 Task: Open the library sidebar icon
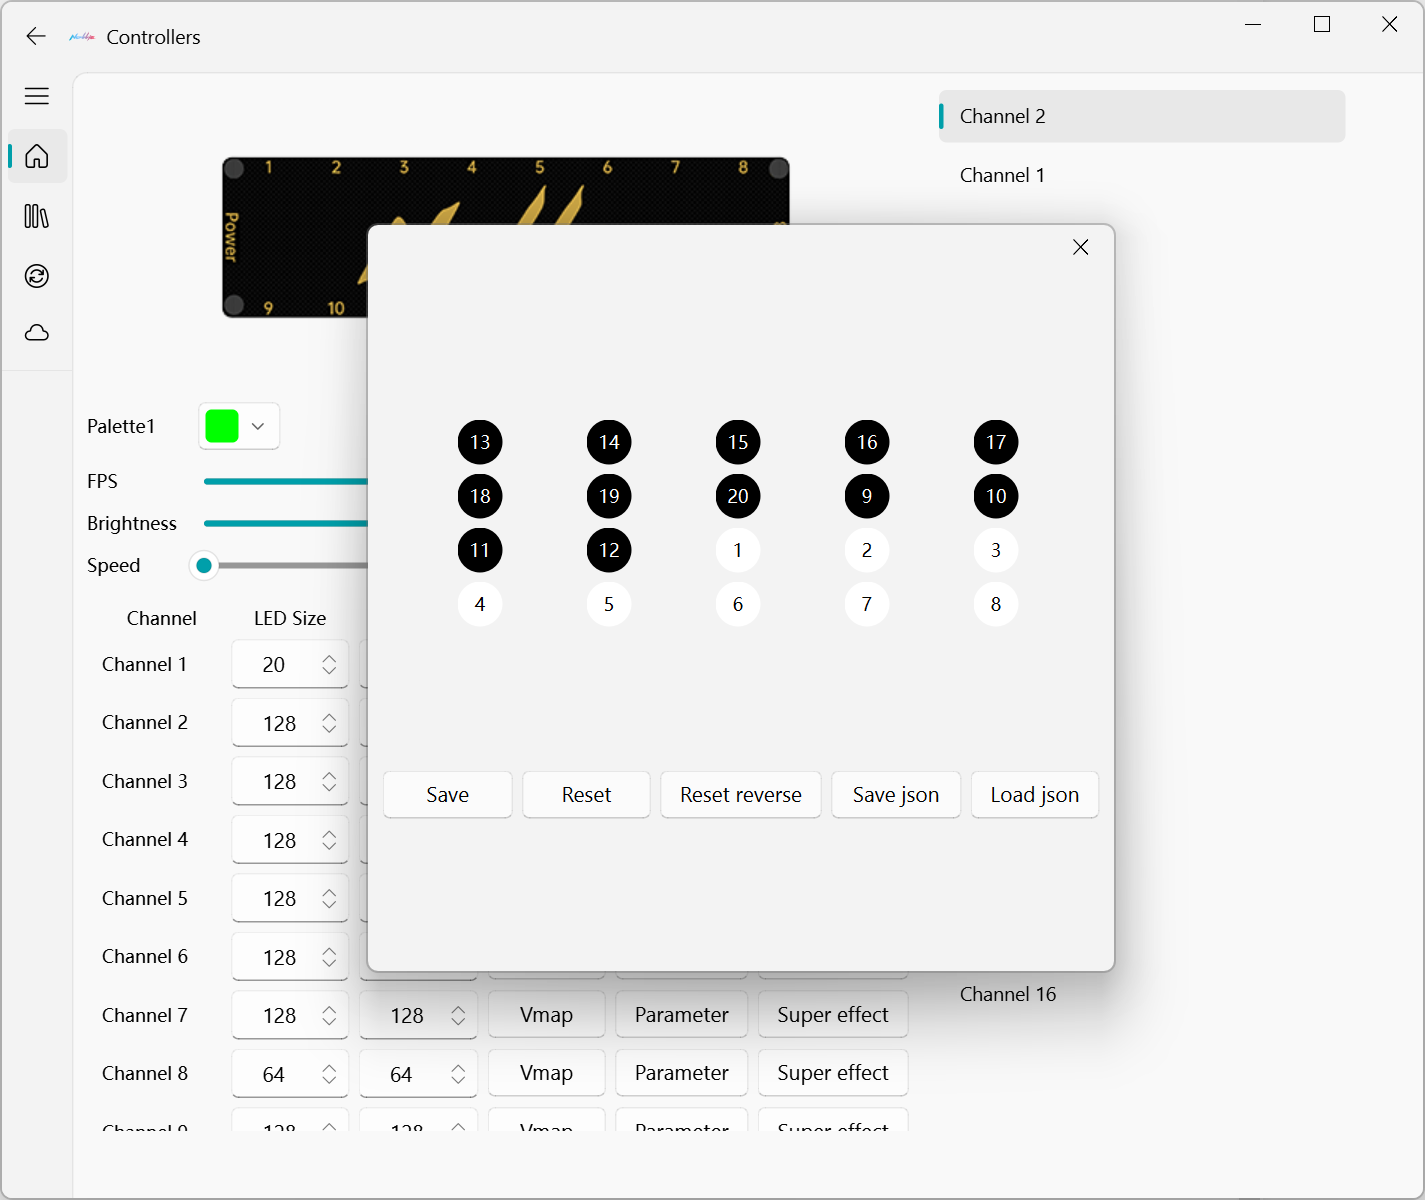[x=37, y=216]
